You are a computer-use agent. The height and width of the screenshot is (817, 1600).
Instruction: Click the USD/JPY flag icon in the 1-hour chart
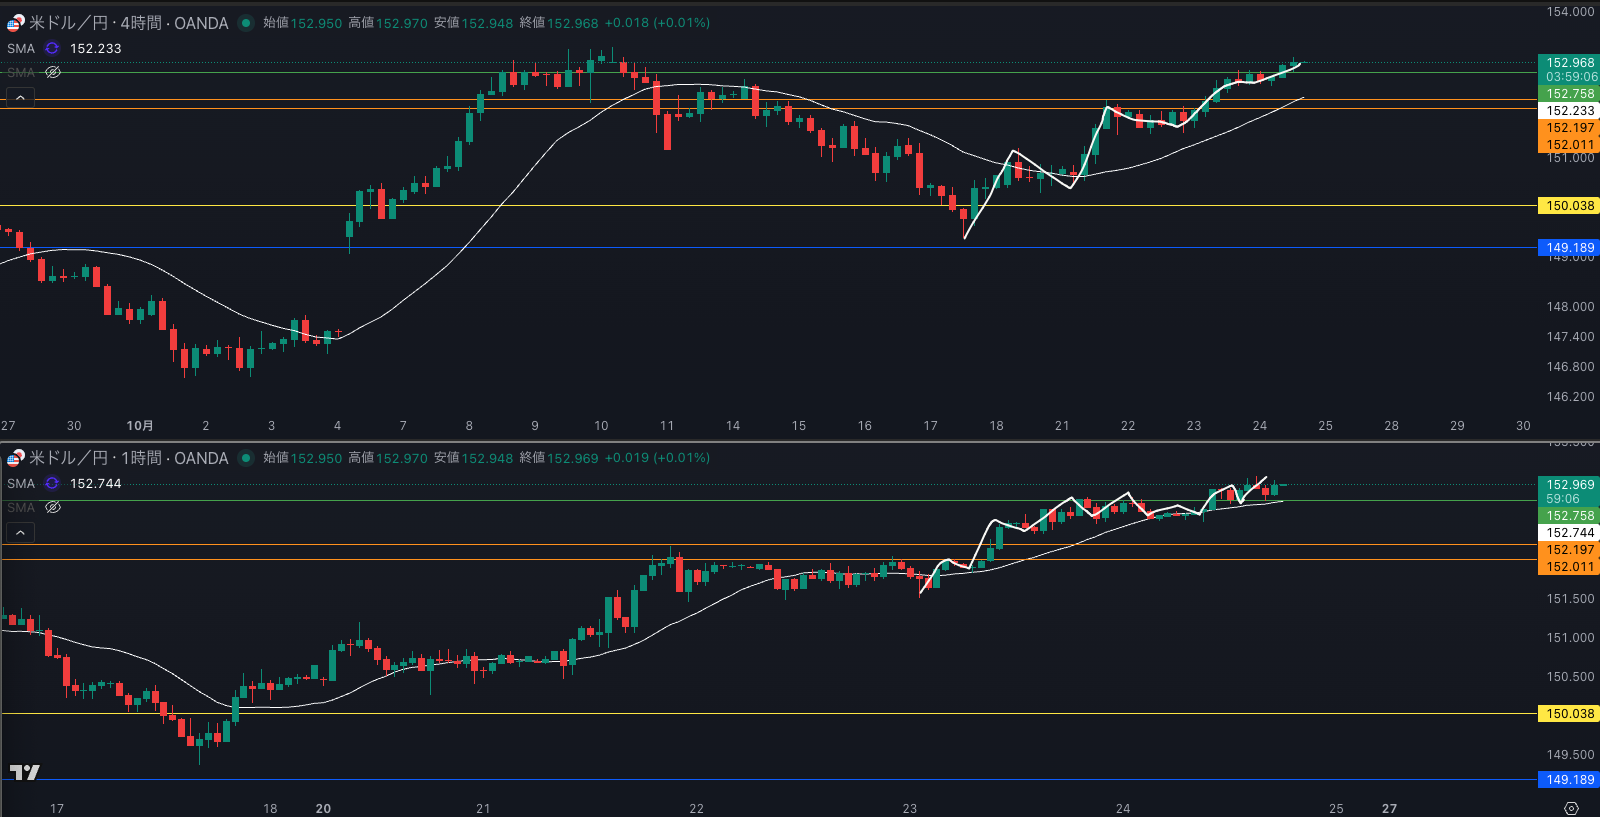15,458
